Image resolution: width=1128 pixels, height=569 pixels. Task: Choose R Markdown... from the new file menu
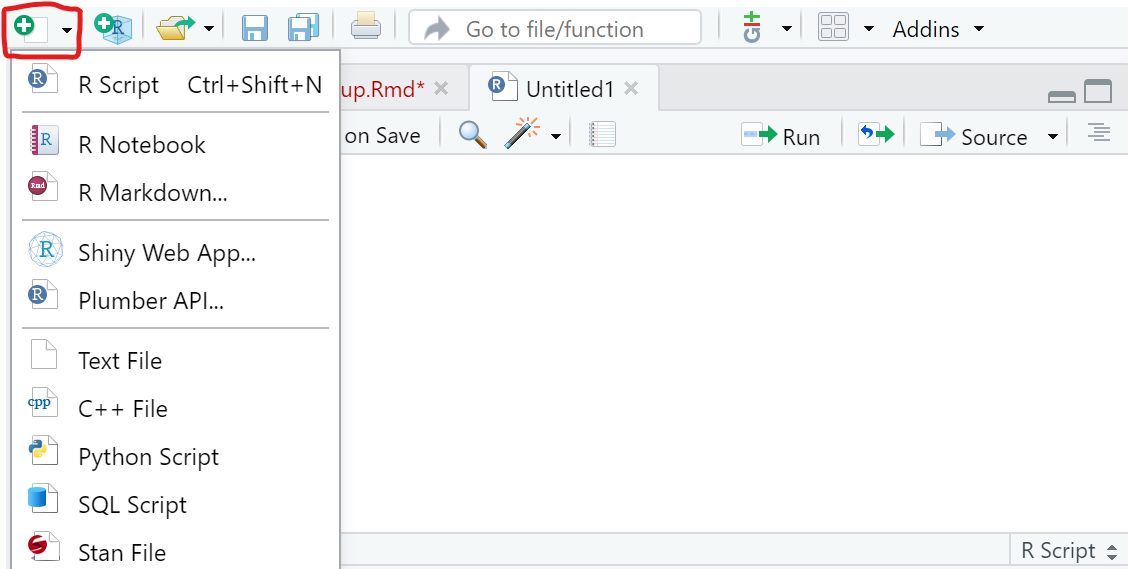pos(152,193)
